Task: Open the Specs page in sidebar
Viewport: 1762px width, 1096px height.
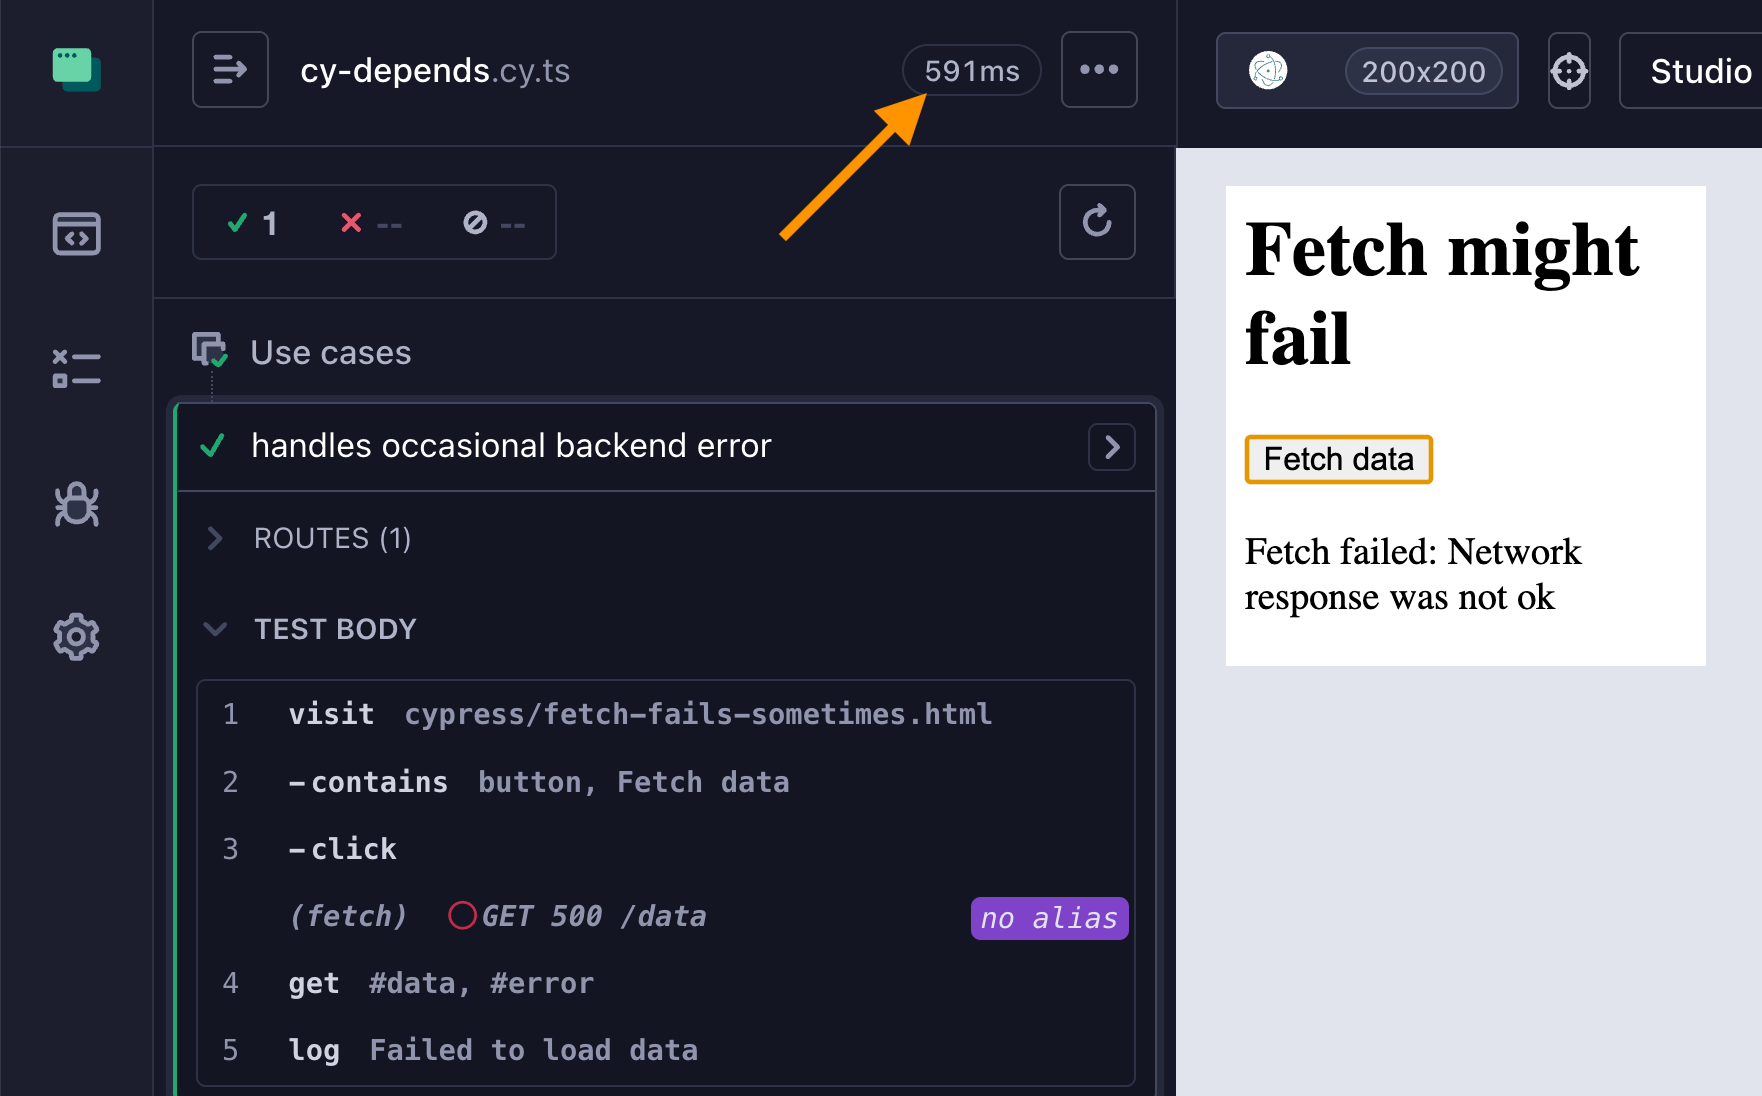Action: tap(77, 234)
